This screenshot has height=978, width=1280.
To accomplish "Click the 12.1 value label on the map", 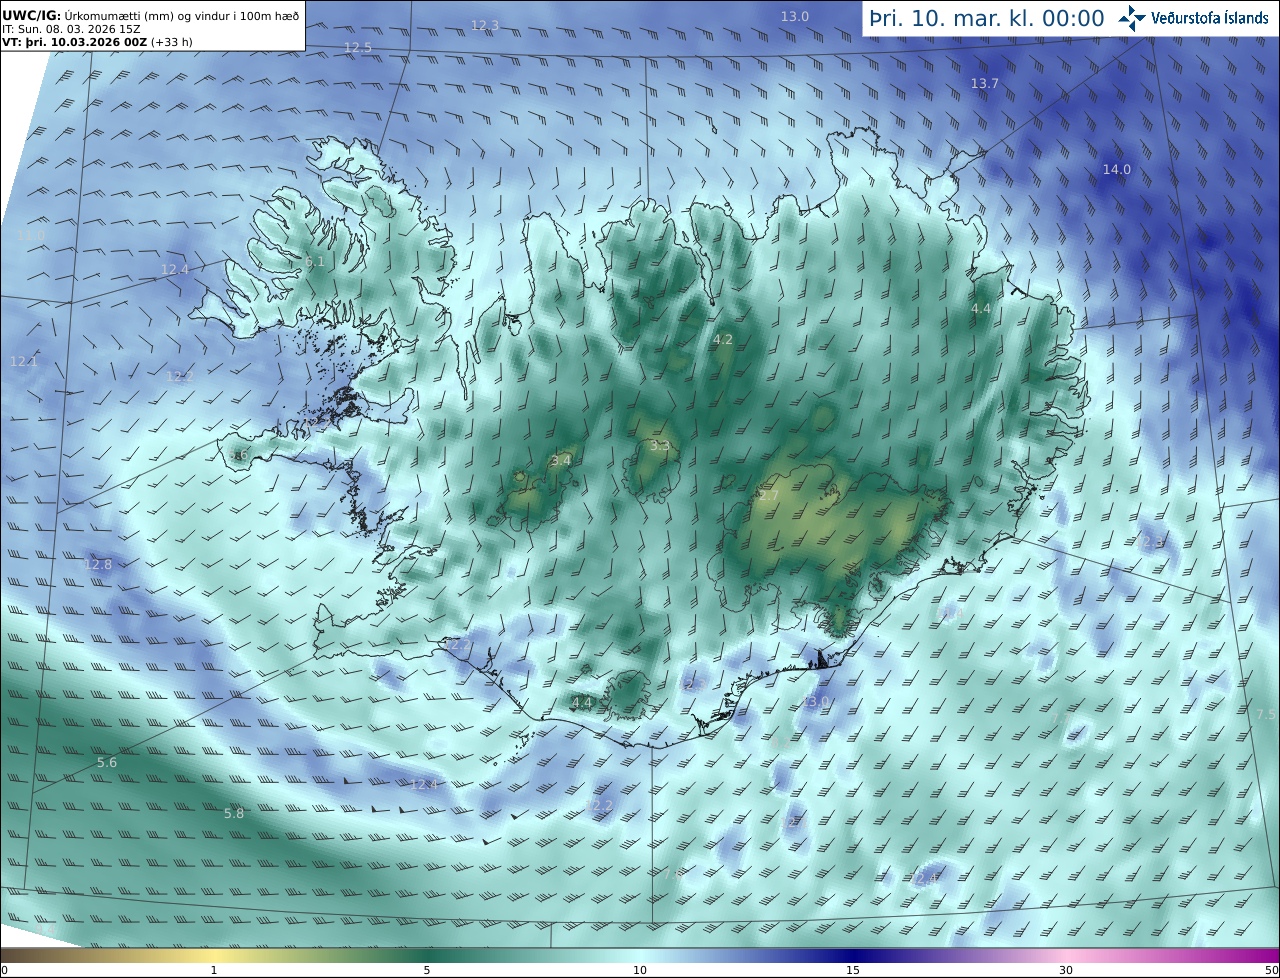I will pyautogui.click(x=24, y=361).
